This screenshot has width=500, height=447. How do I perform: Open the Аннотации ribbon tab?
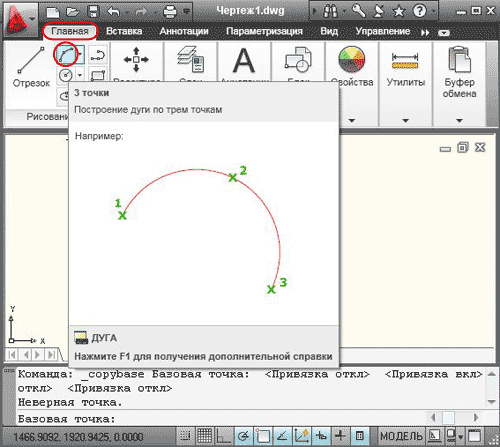(184, 31)
